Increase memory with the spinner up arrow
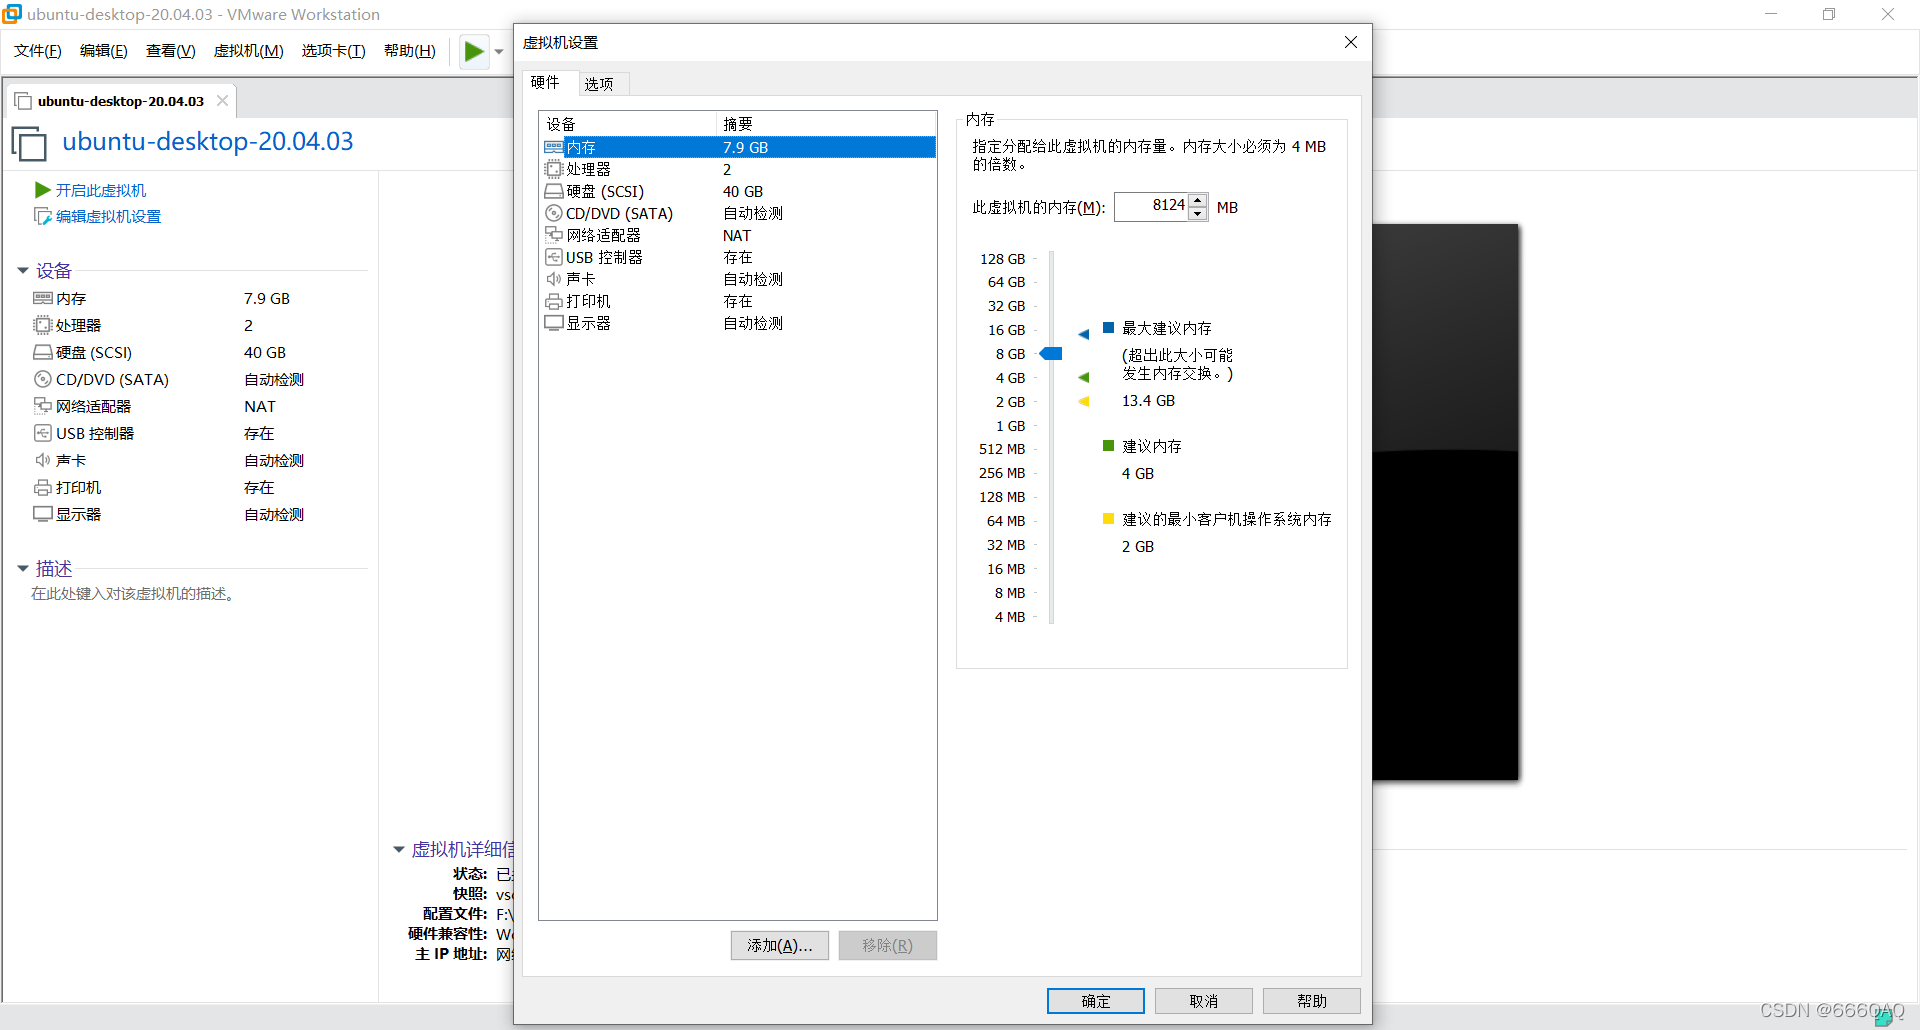The width and height of the screenshot is (1920, 1030). pos(1198,201)
